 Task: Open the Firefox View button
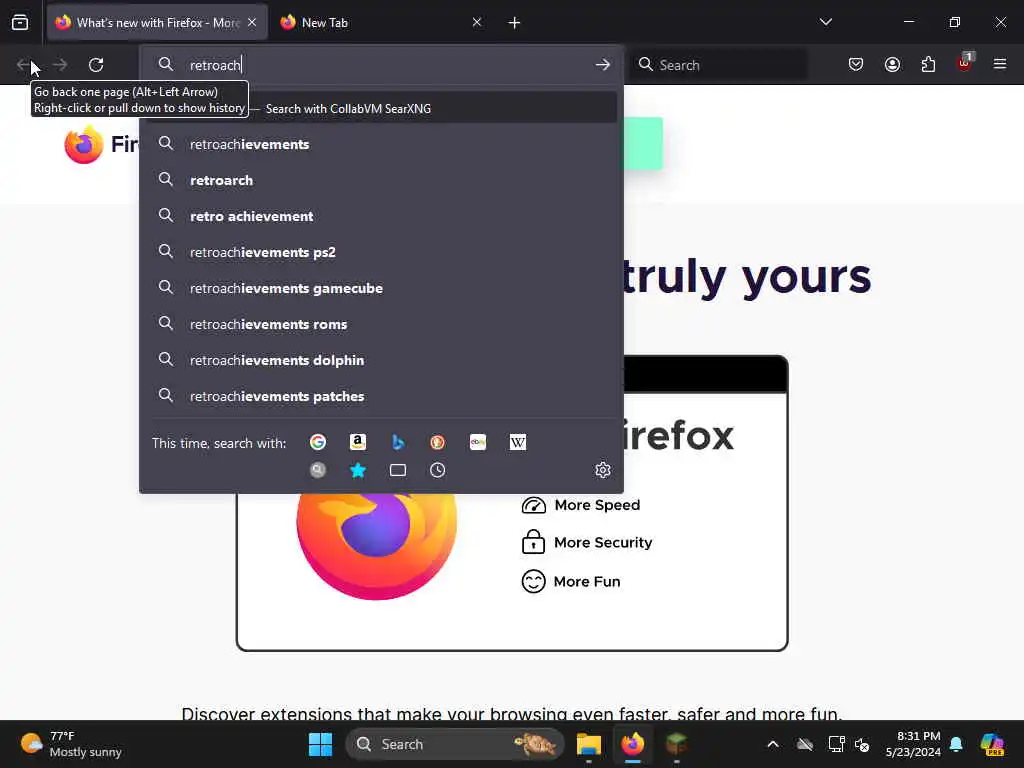(20, 22)
